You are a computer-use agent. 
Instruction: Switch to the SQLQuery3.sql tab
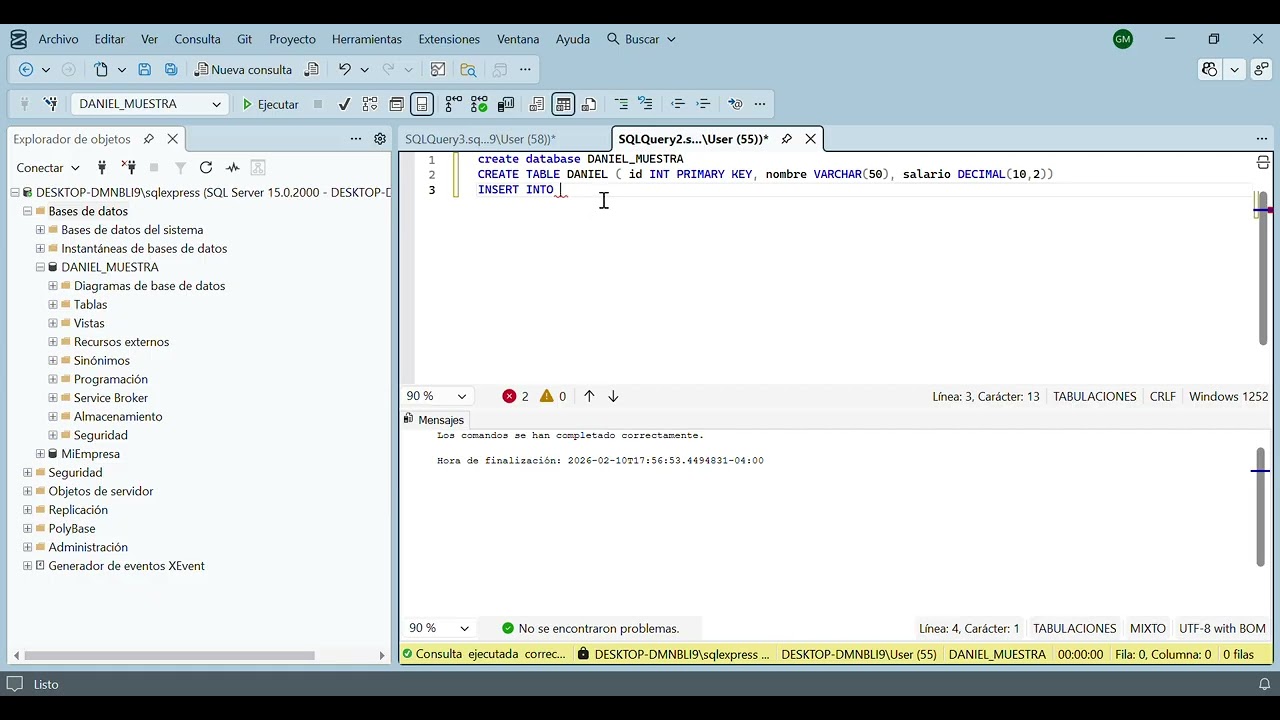tap(480, 139)
